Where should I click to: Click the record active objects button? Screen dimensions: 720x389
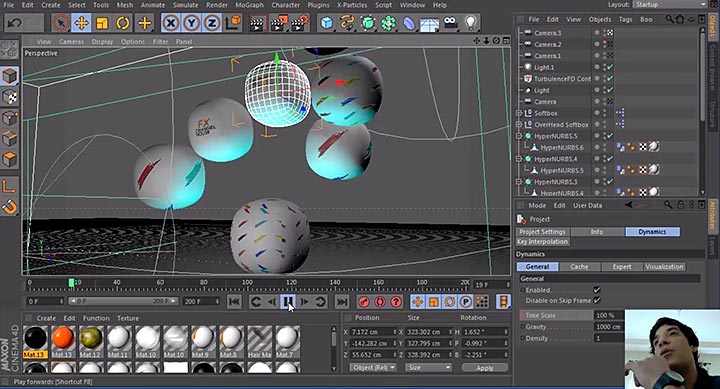tap(364, 302)
